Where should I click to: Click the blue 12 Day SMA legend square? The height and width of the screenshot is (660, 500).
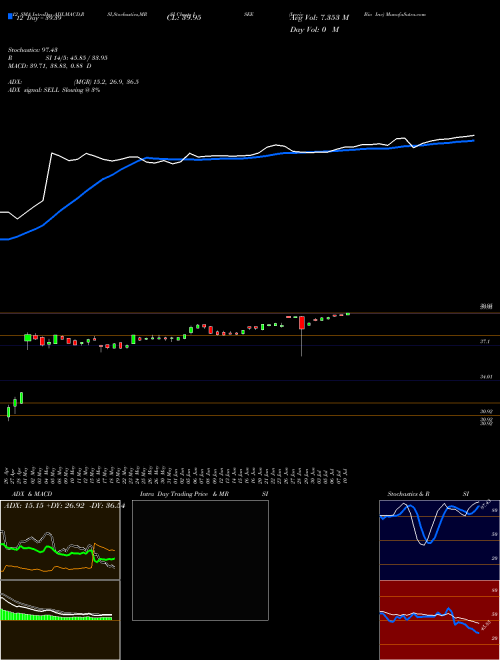coord(10,17)
